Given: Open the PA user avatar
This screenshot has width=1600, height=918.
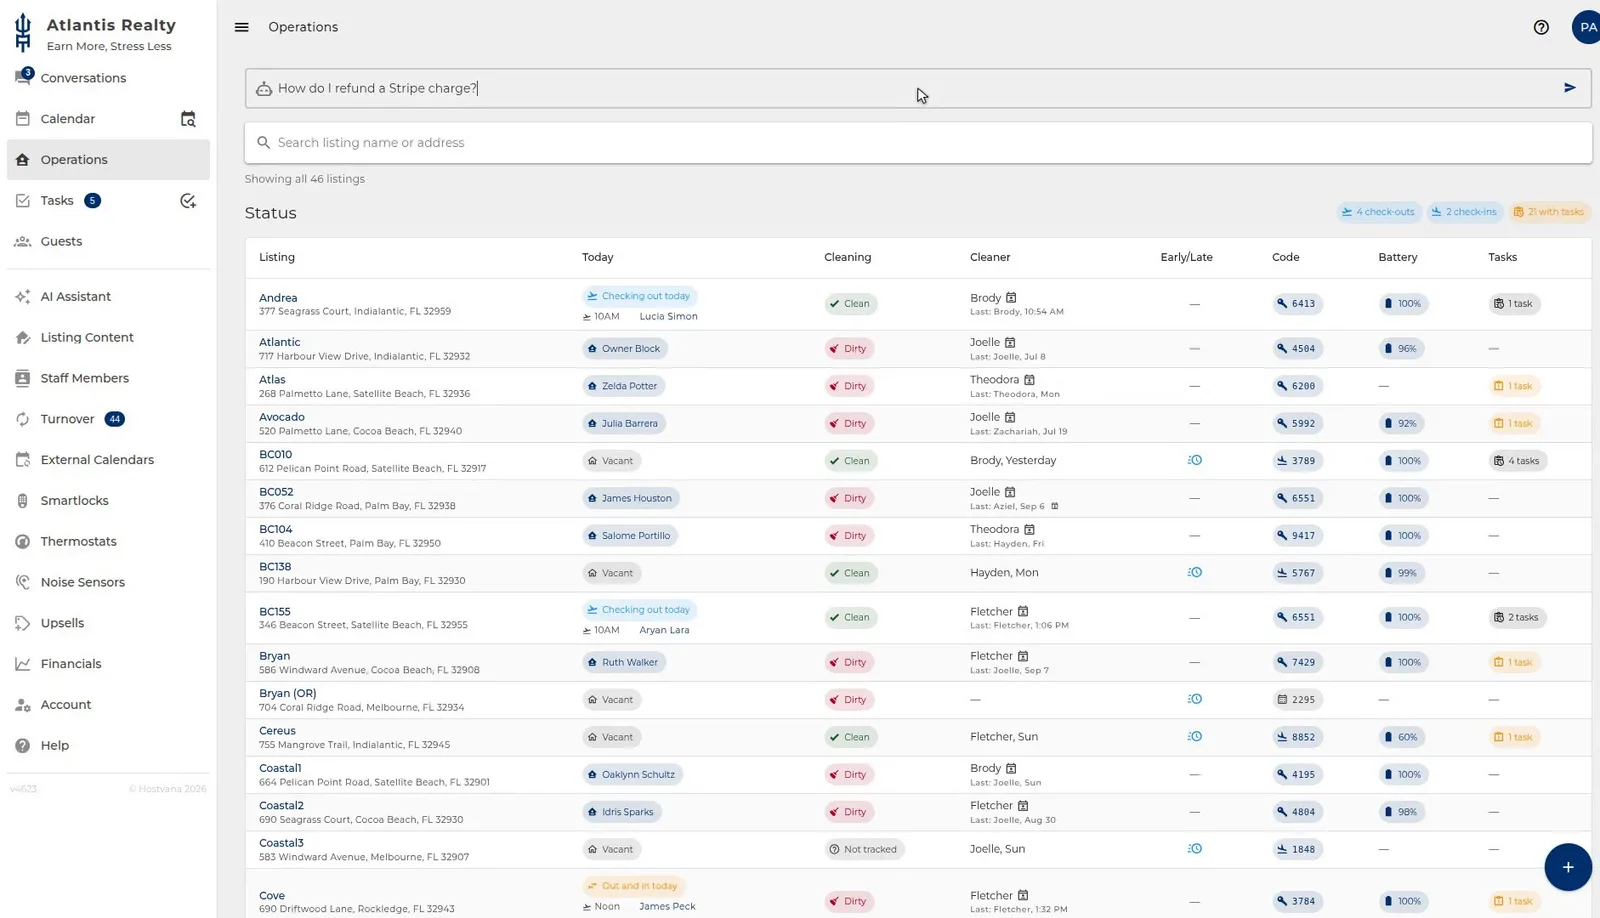Looking at the screenshot, I should tap(1586, 27).
